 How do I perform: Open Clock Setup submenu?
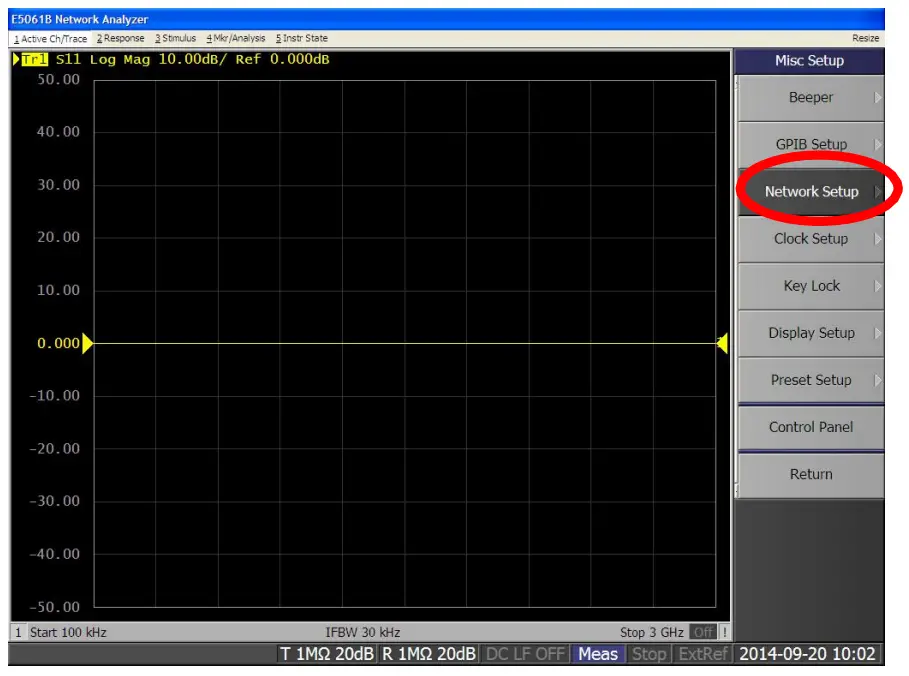[x=810, y=239]
